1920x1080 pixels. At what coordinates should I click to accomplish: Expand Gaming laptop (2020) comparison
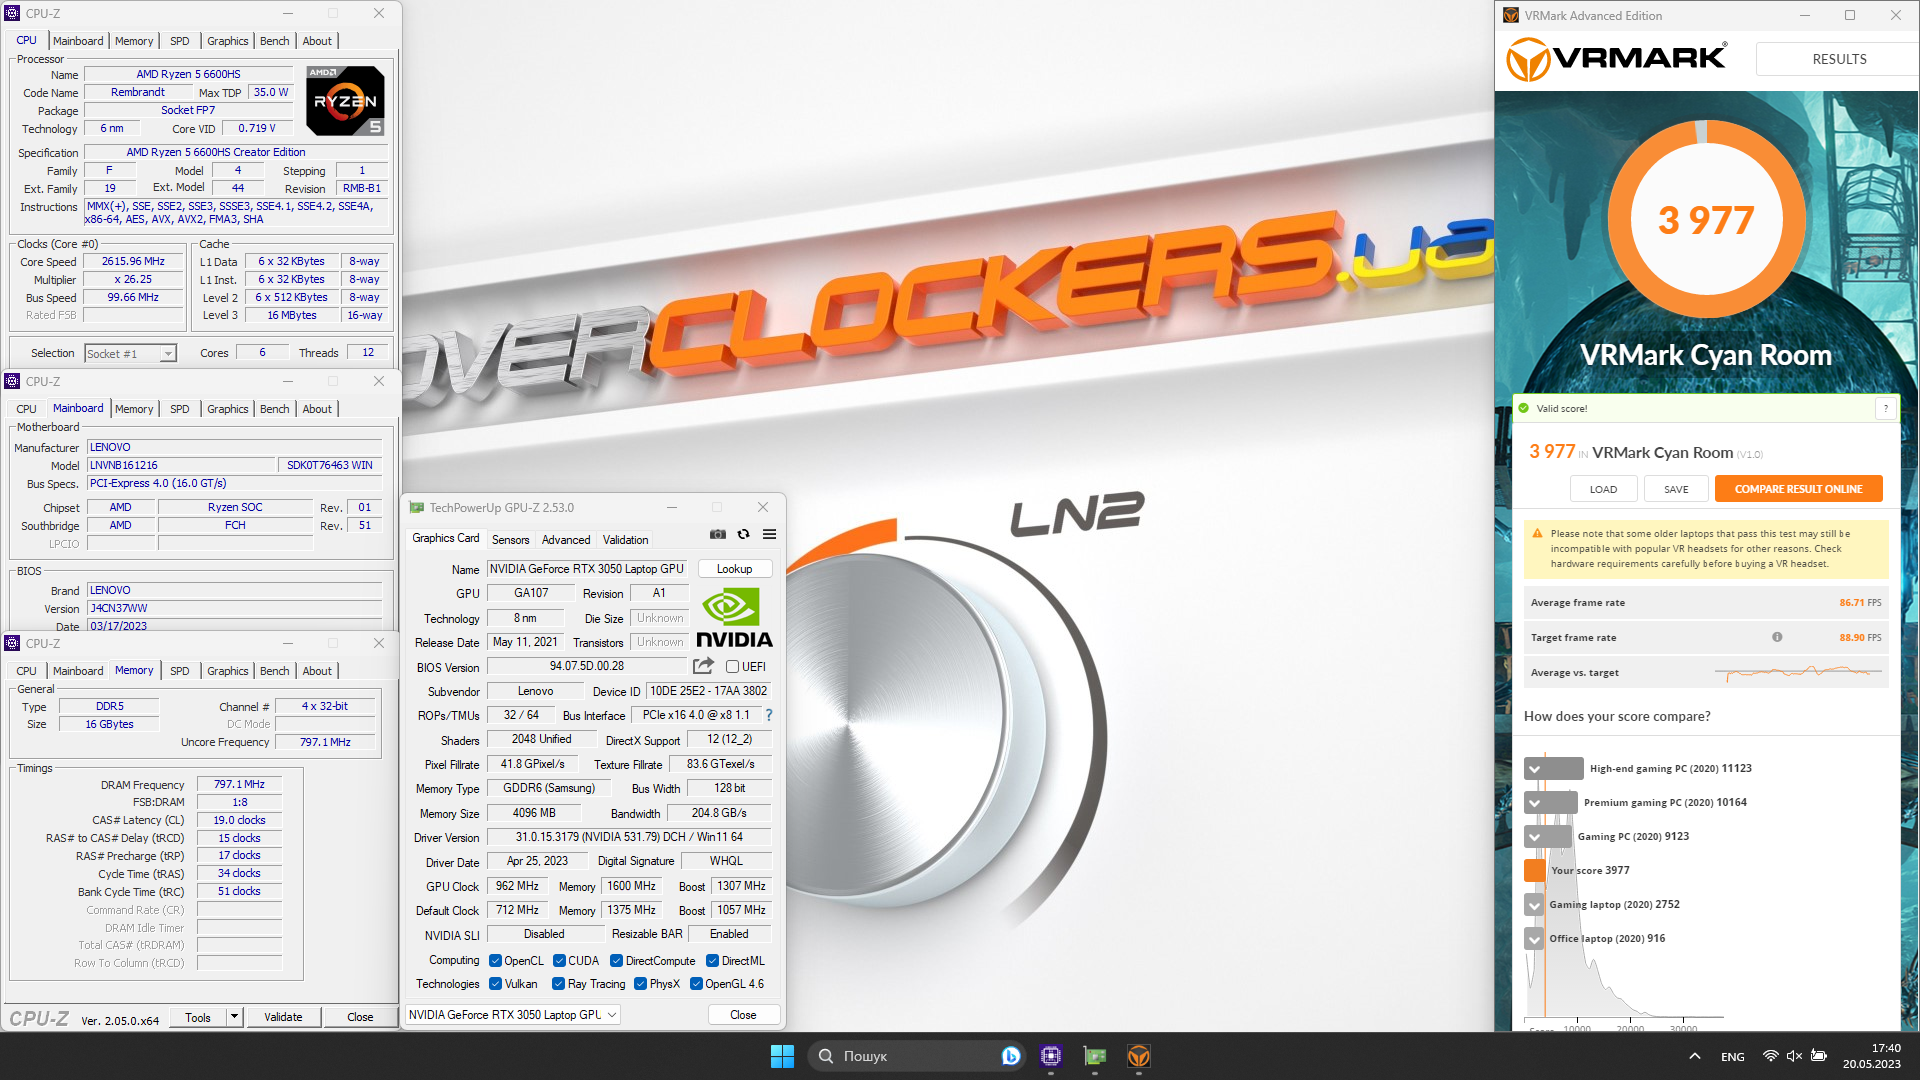tap(1534, 904)
